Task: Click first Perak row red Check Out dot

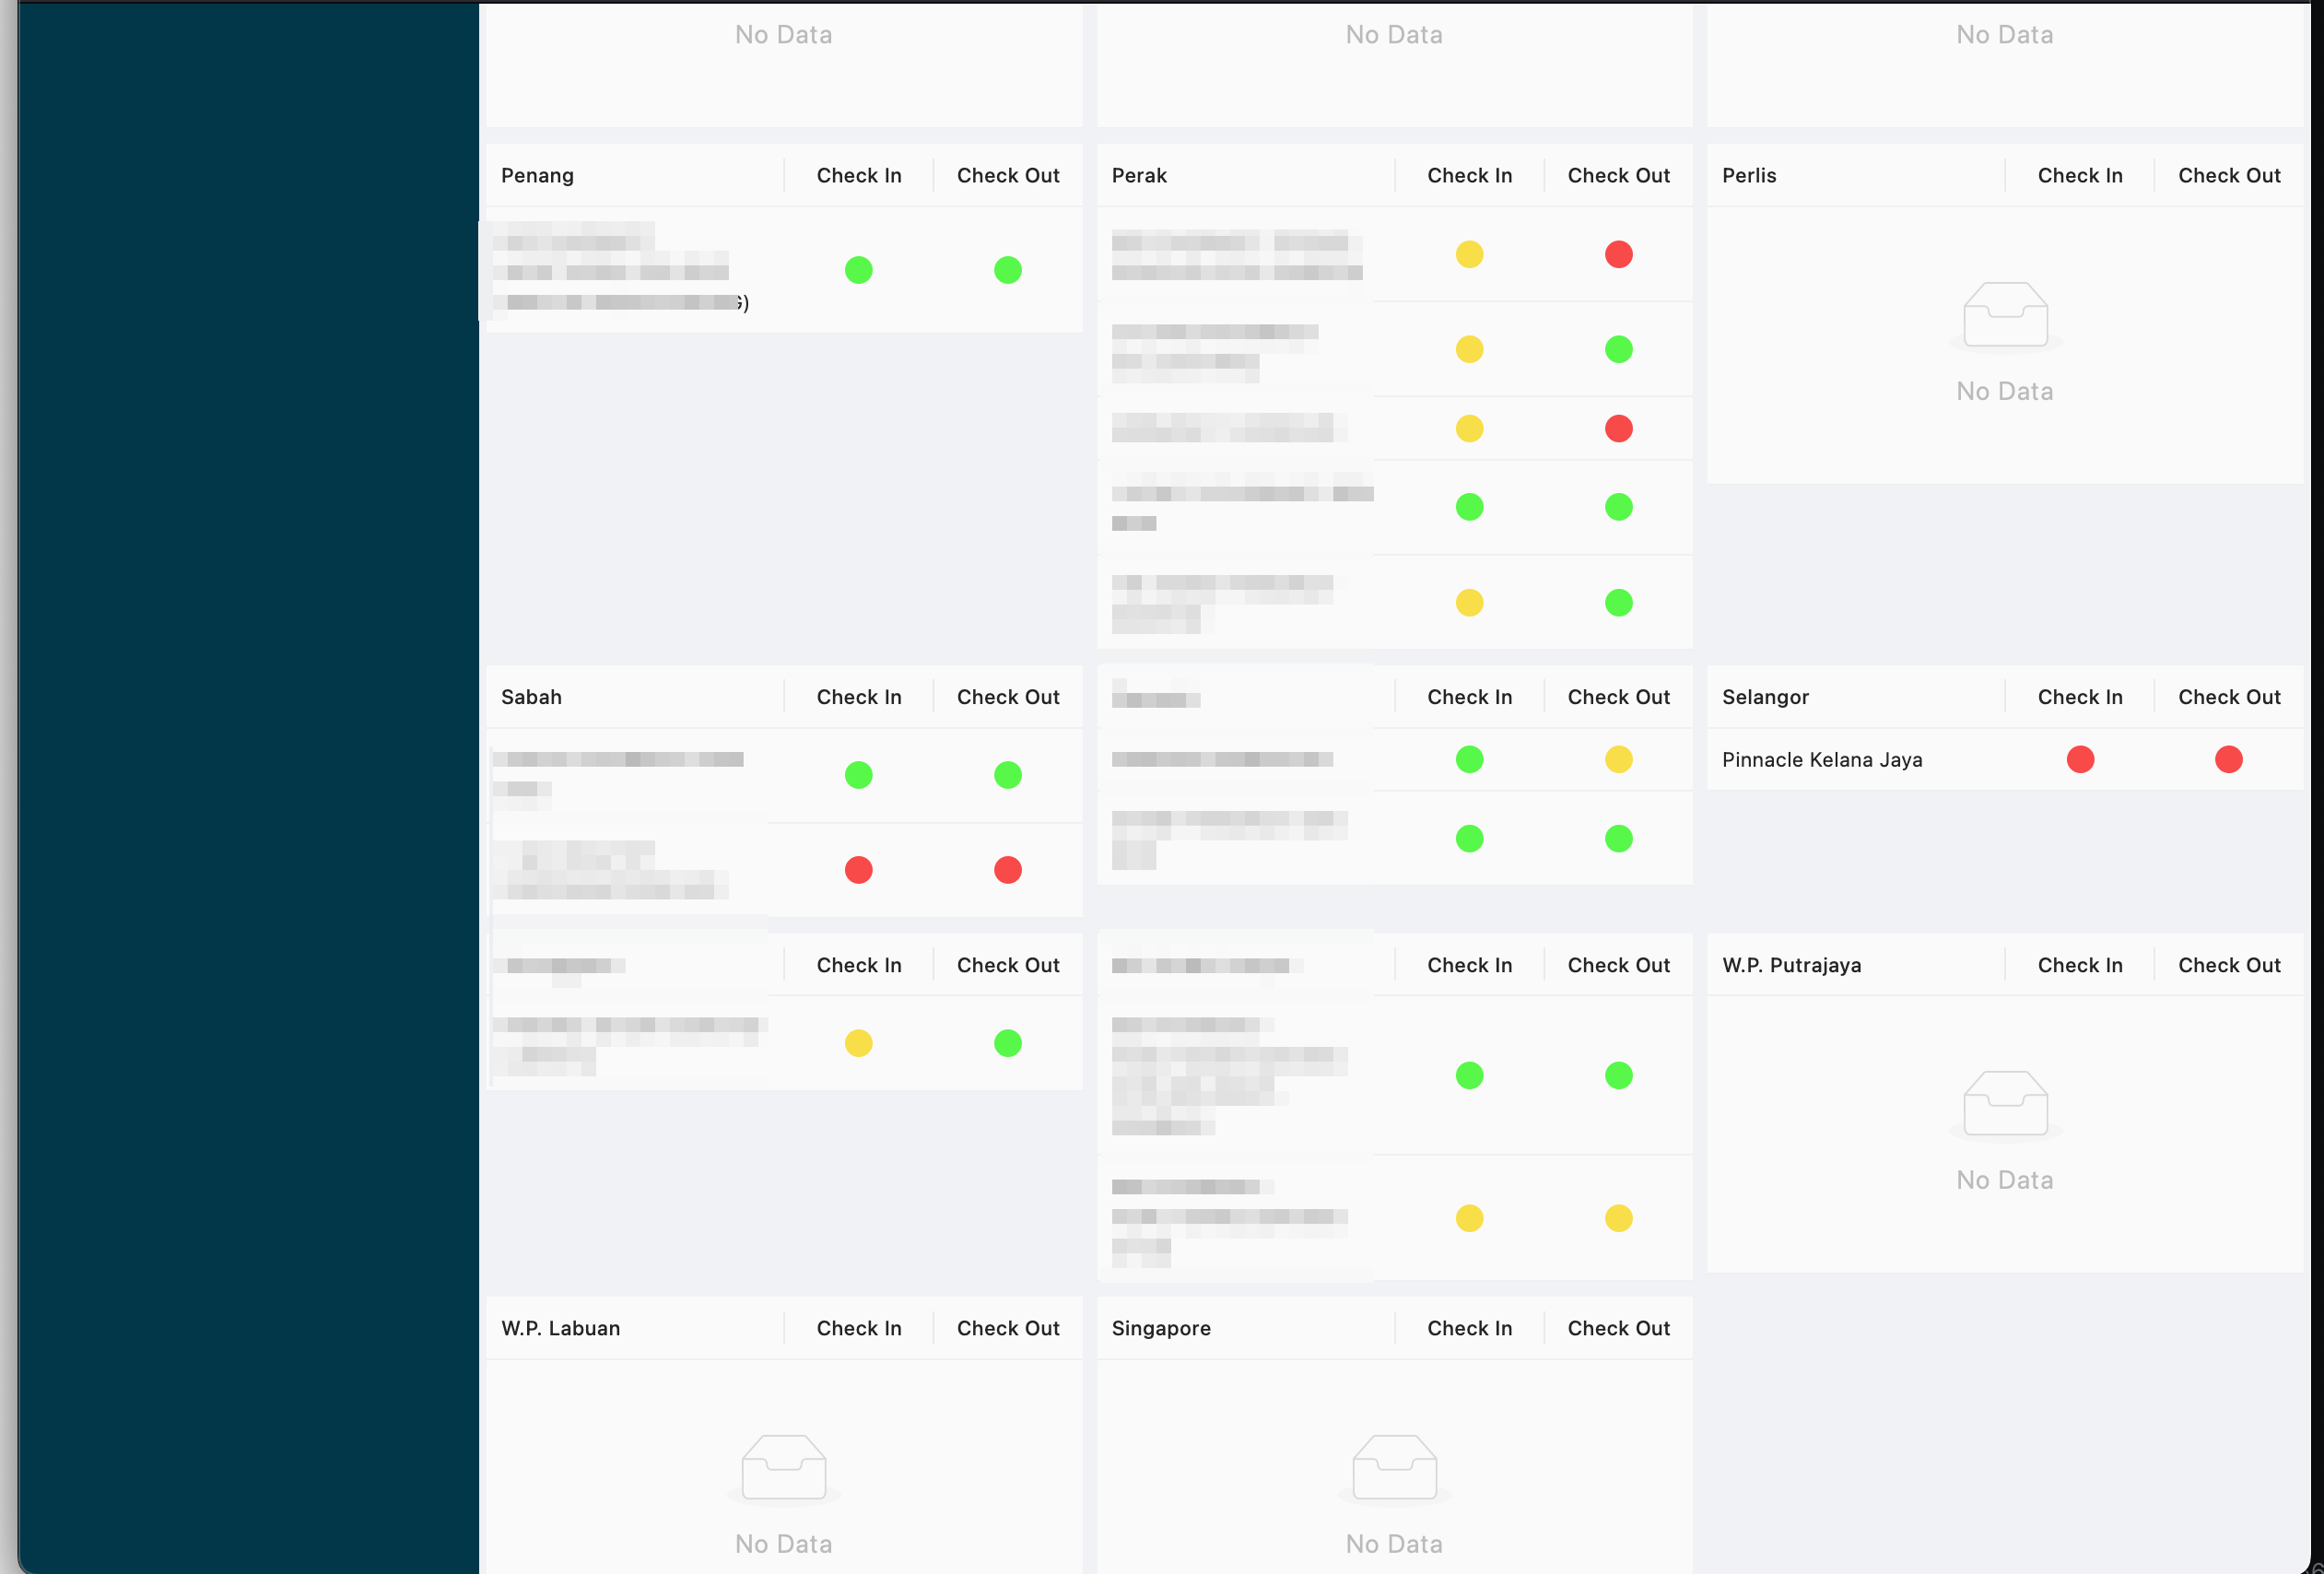Action: 1618,254
